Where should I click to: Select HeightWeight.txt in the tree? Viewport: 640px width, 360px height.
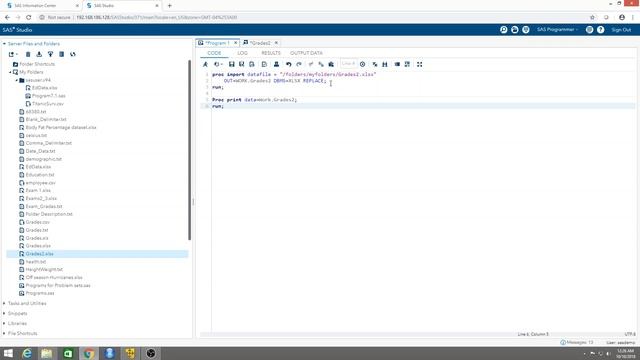44,269
